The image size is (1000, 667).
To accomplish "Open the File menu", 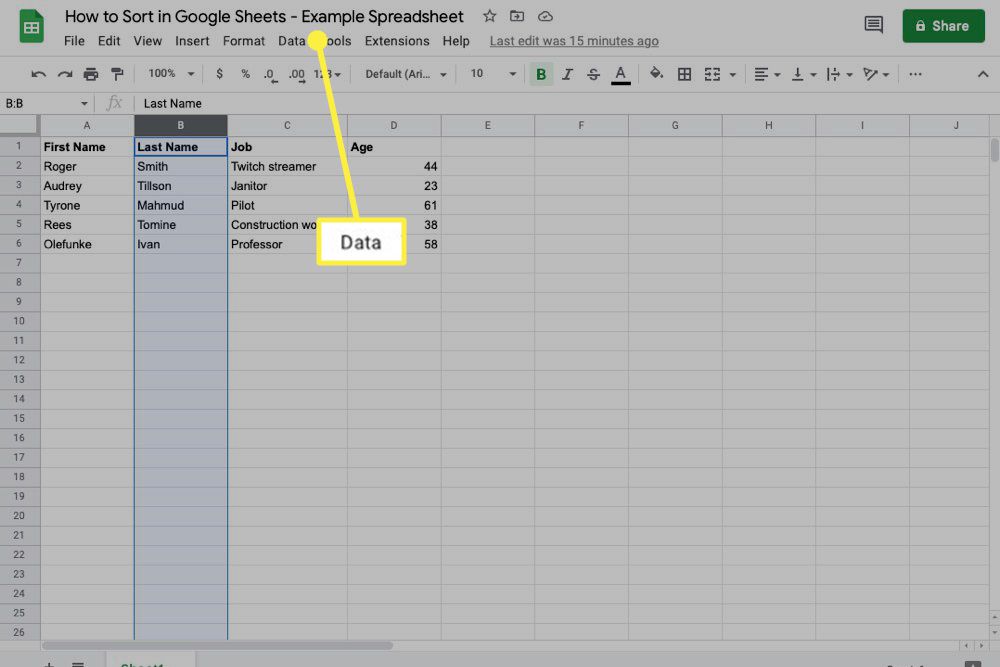I will 74,41.
